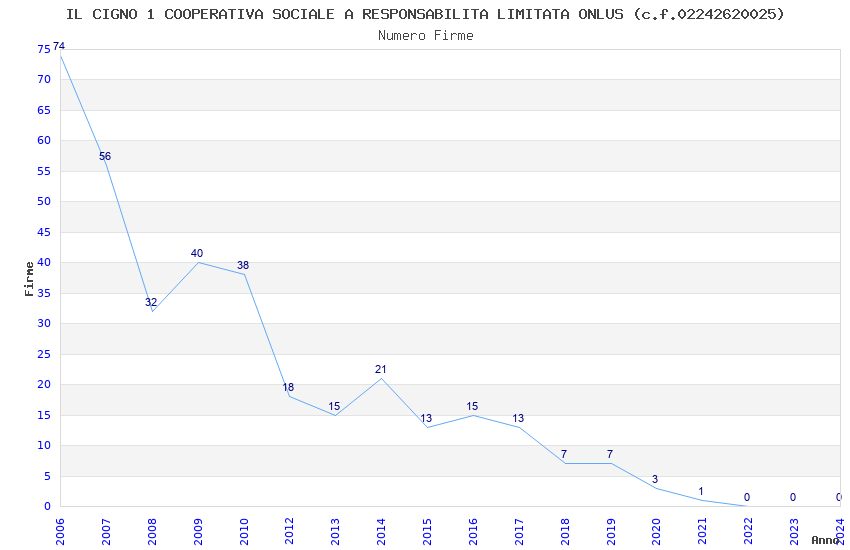The width and height of the screenshot is (850, 550).
Task: Click x-axis year 2012
Action: 289,531
